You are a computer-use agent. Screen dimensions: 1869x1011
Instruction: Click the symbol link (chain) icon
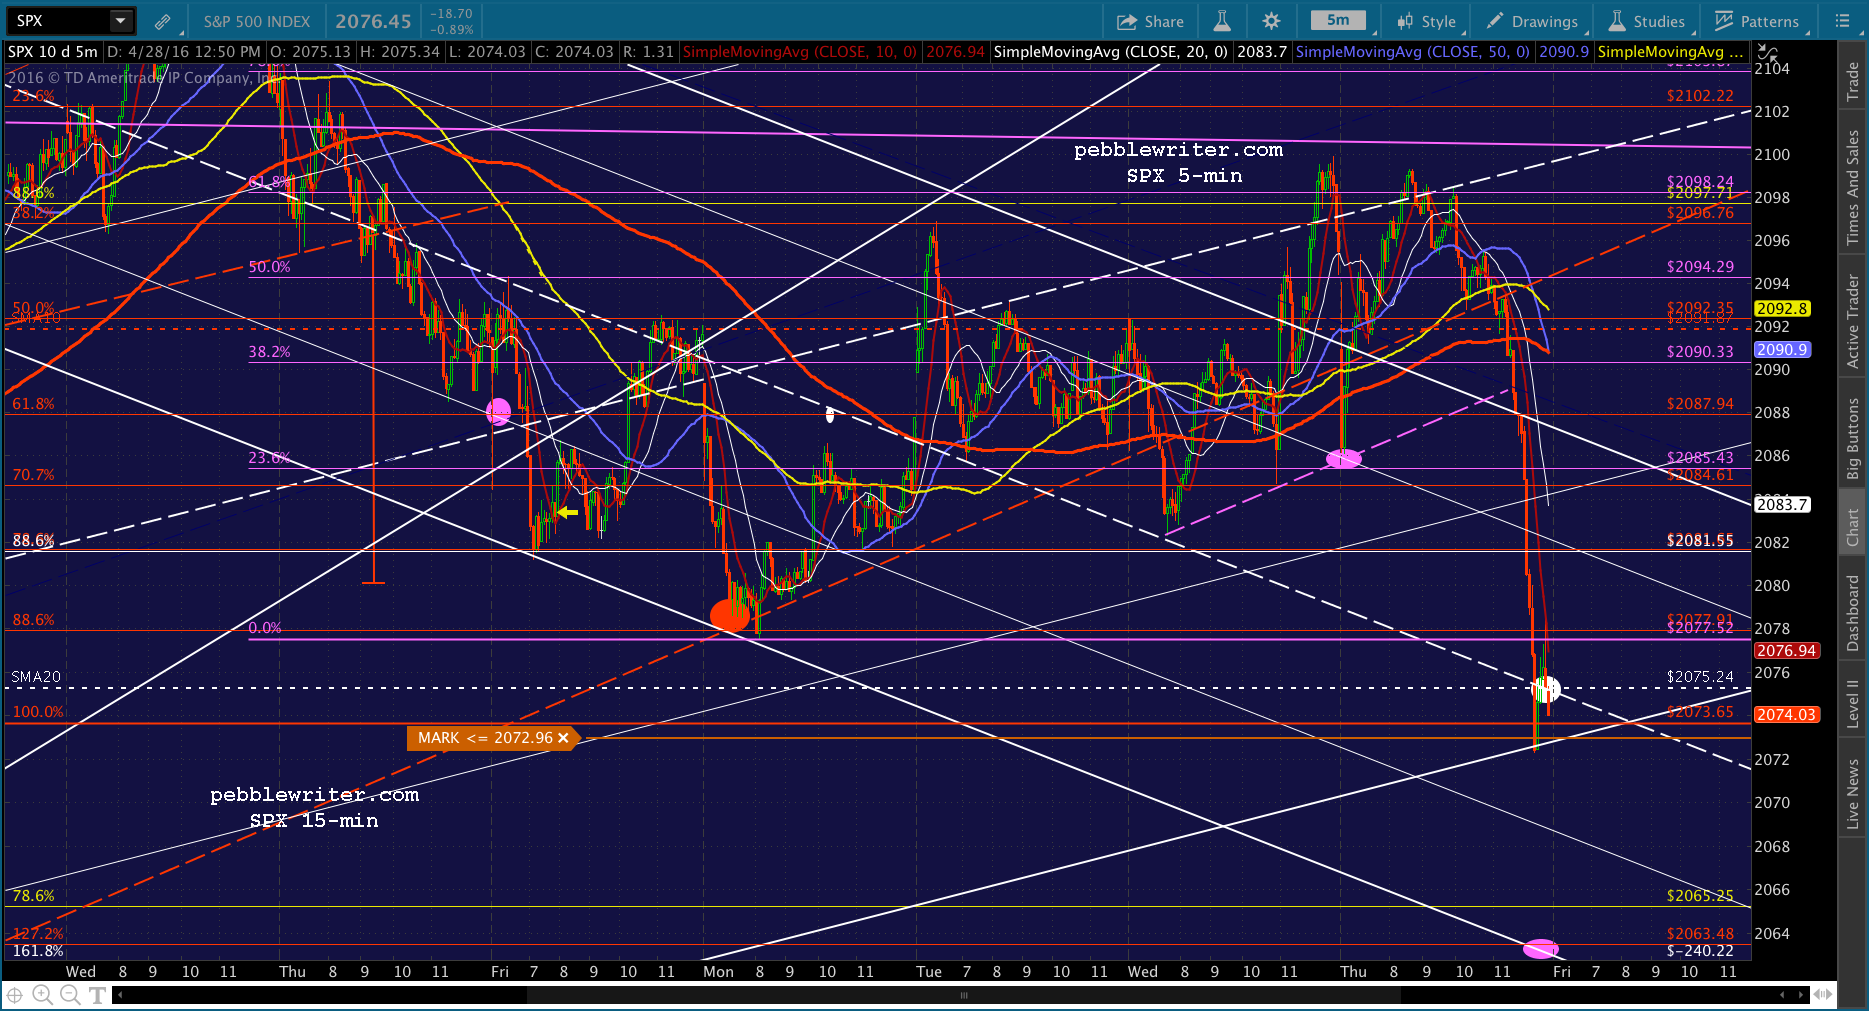(162, 21)
